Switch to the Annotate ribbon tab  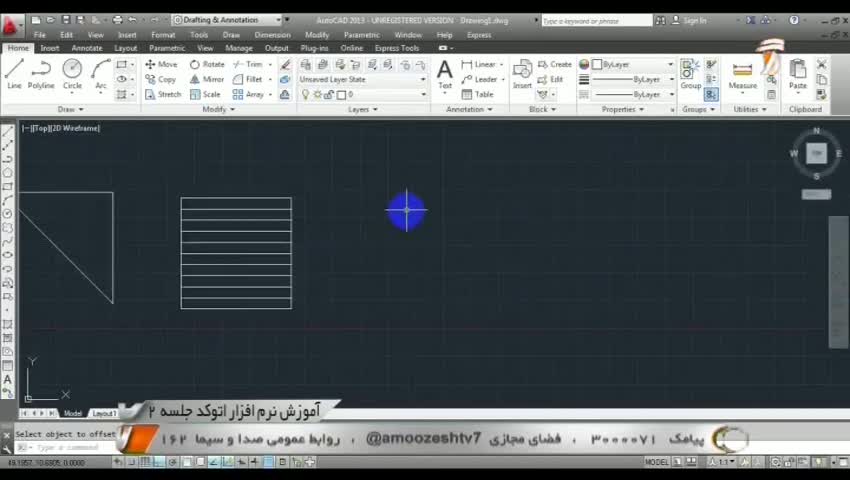click(x=87, y=48)
